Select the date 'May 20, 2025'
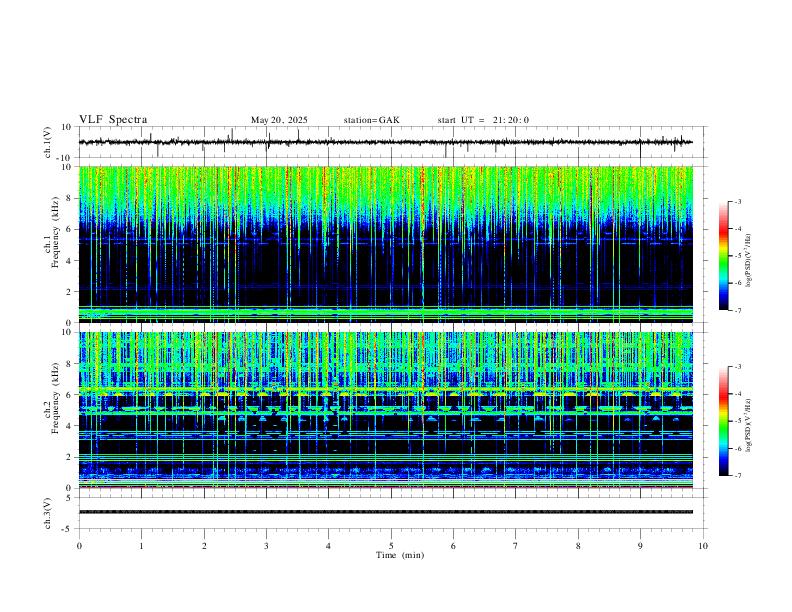The image size is (792, 612). tap(279, 120)
